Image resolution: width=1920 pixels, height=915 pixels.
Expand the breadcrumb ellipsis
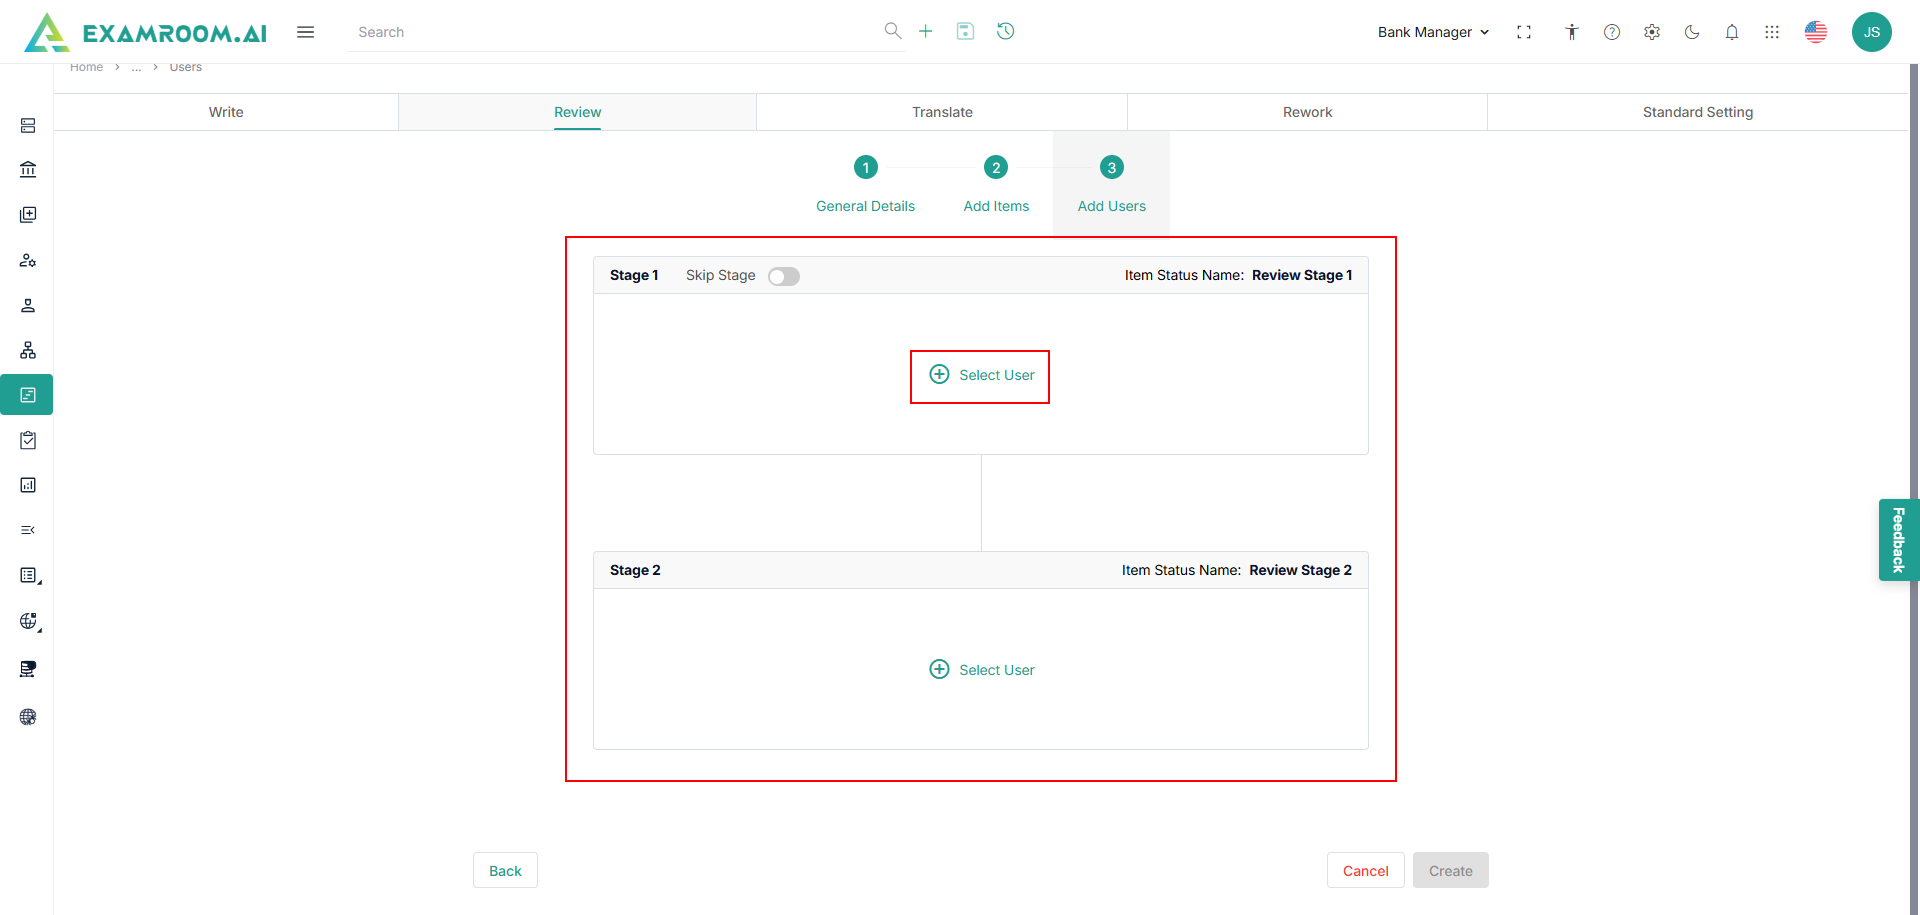[136, 67]
